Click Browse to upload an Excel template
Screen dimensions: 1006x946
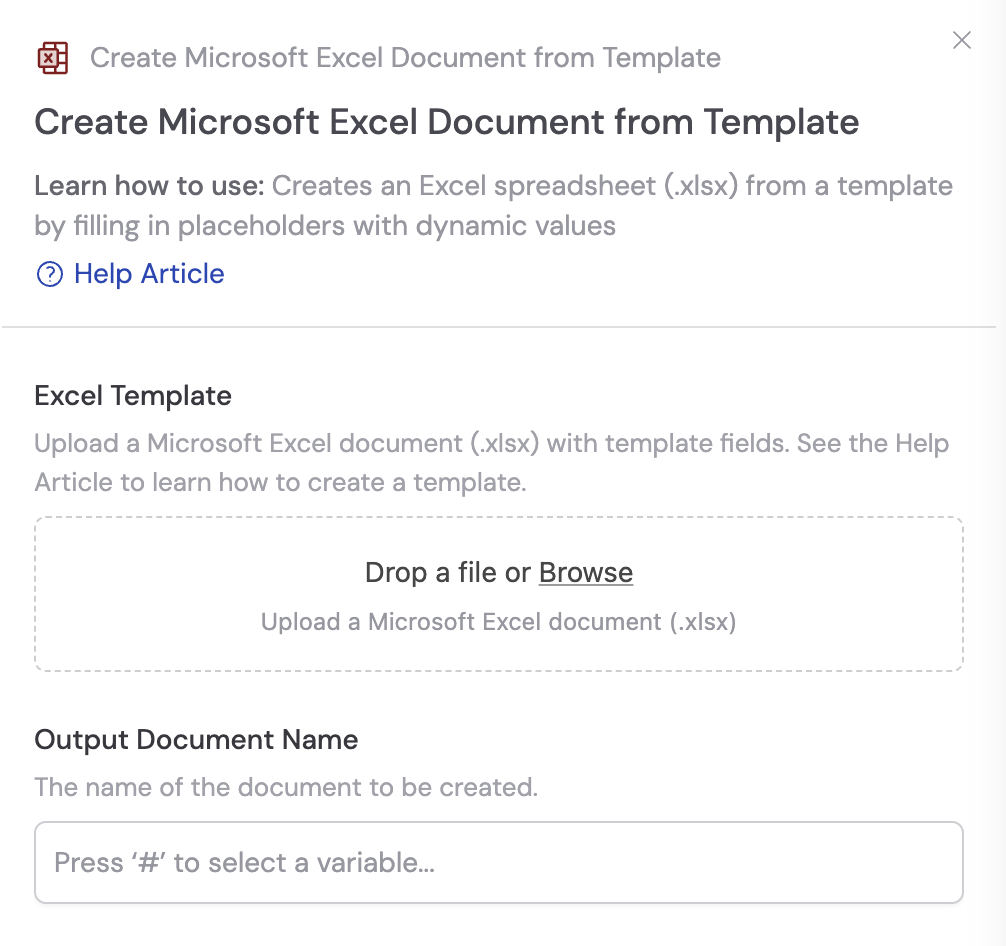coord(586,572)
